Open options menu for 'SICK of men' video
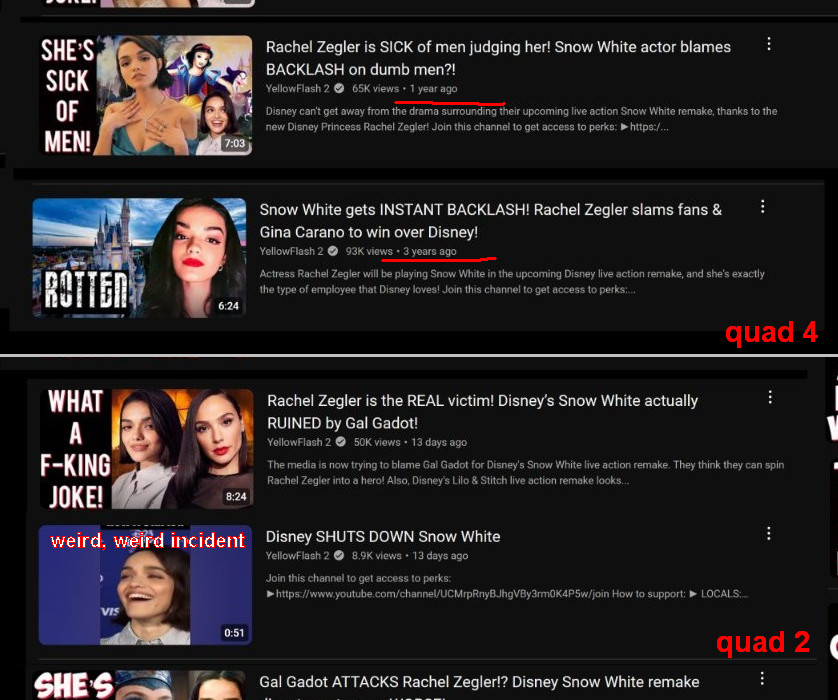 click(769, 44)
